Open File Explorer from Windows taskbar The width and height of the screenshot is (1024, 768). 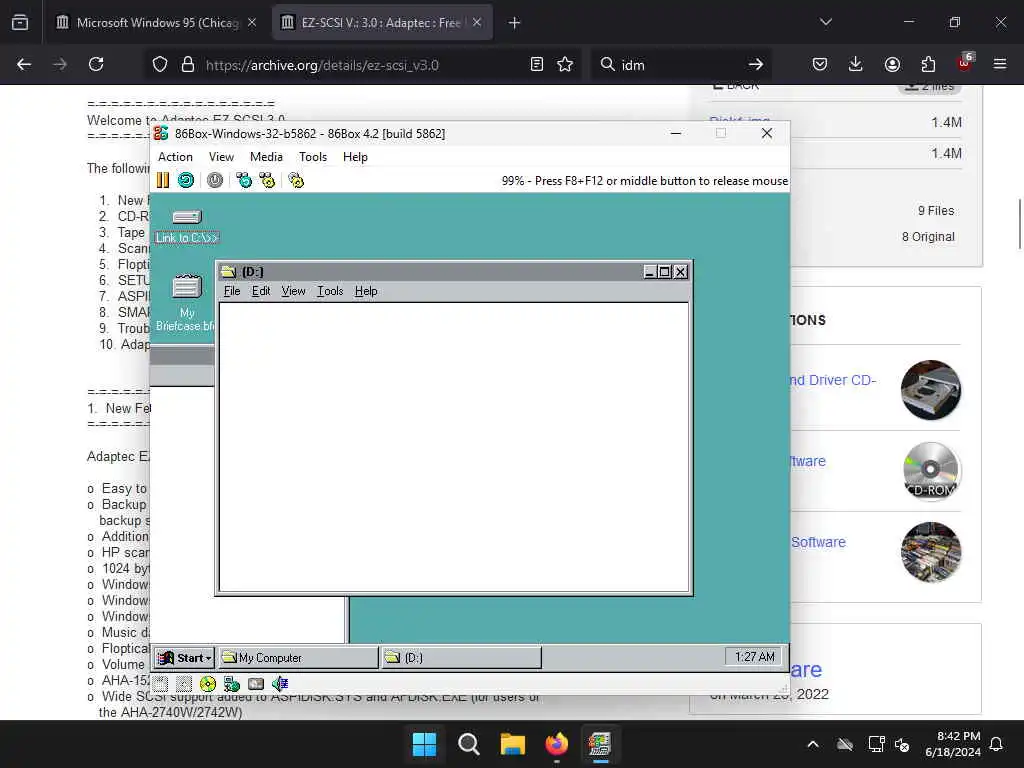pyautogui.click(x=513, y=744)
